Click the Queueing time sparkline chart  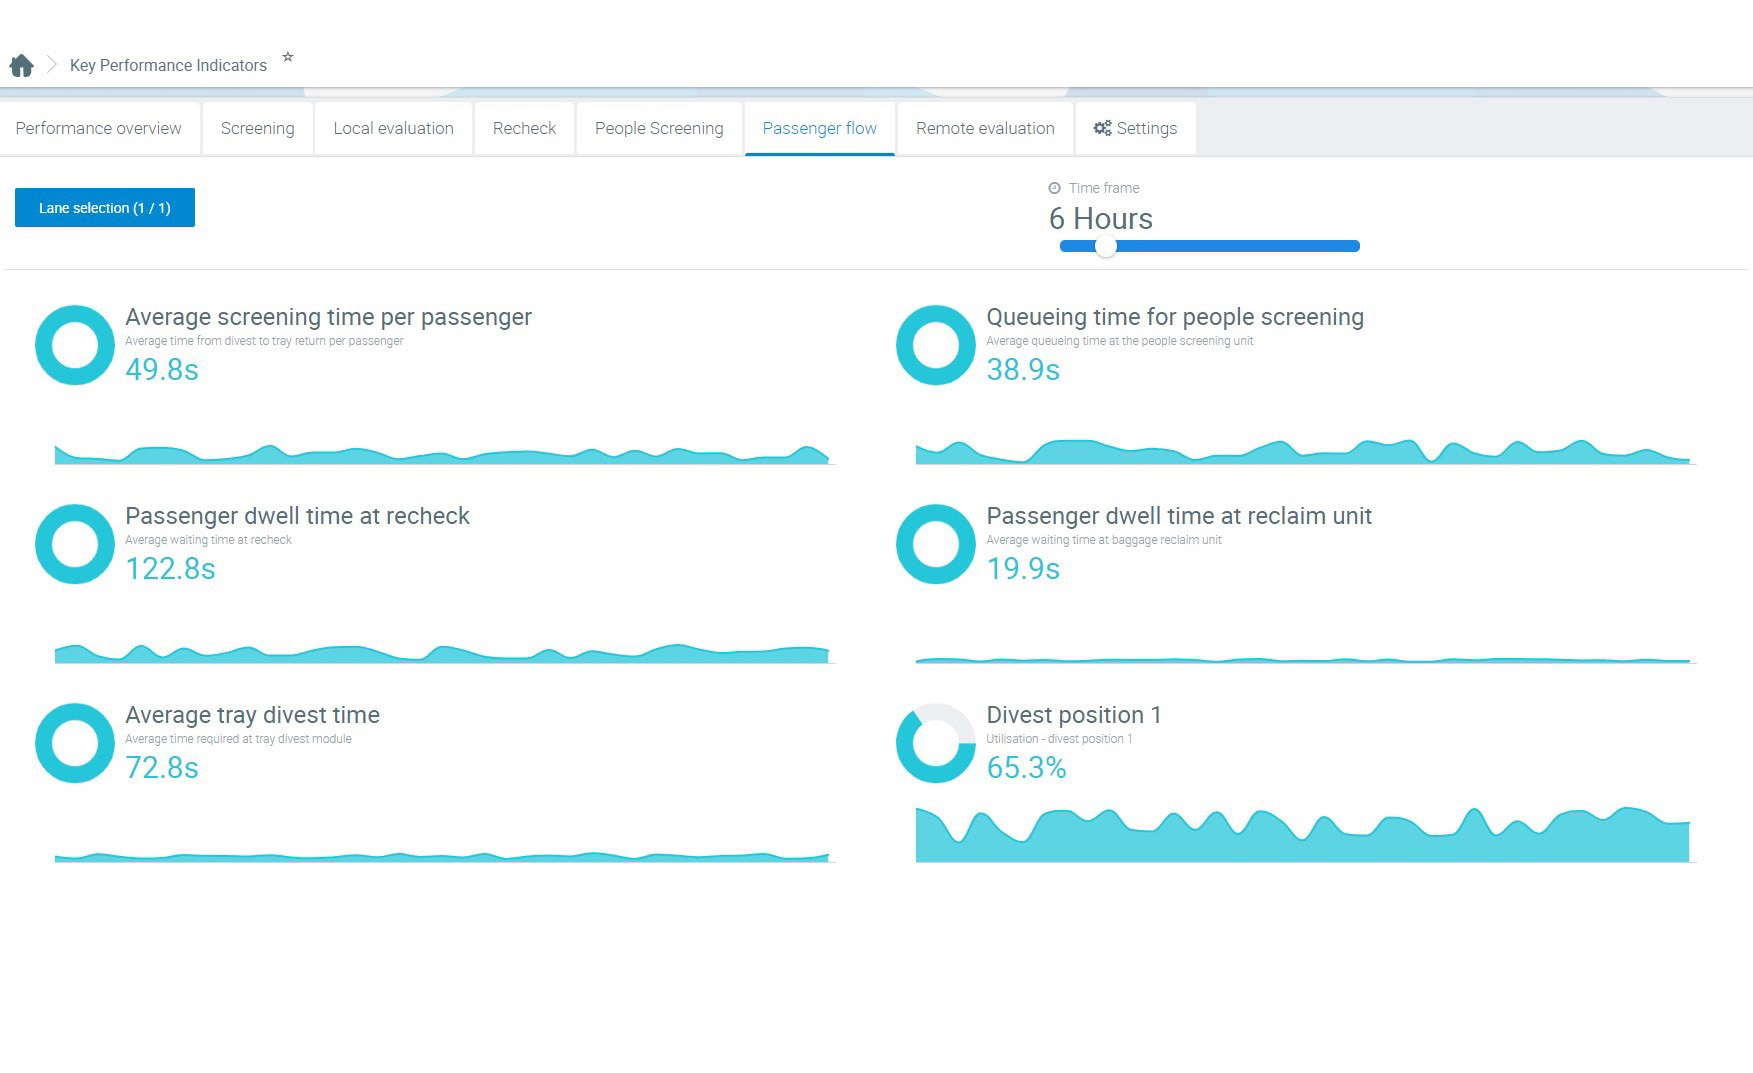(1302, 452)
